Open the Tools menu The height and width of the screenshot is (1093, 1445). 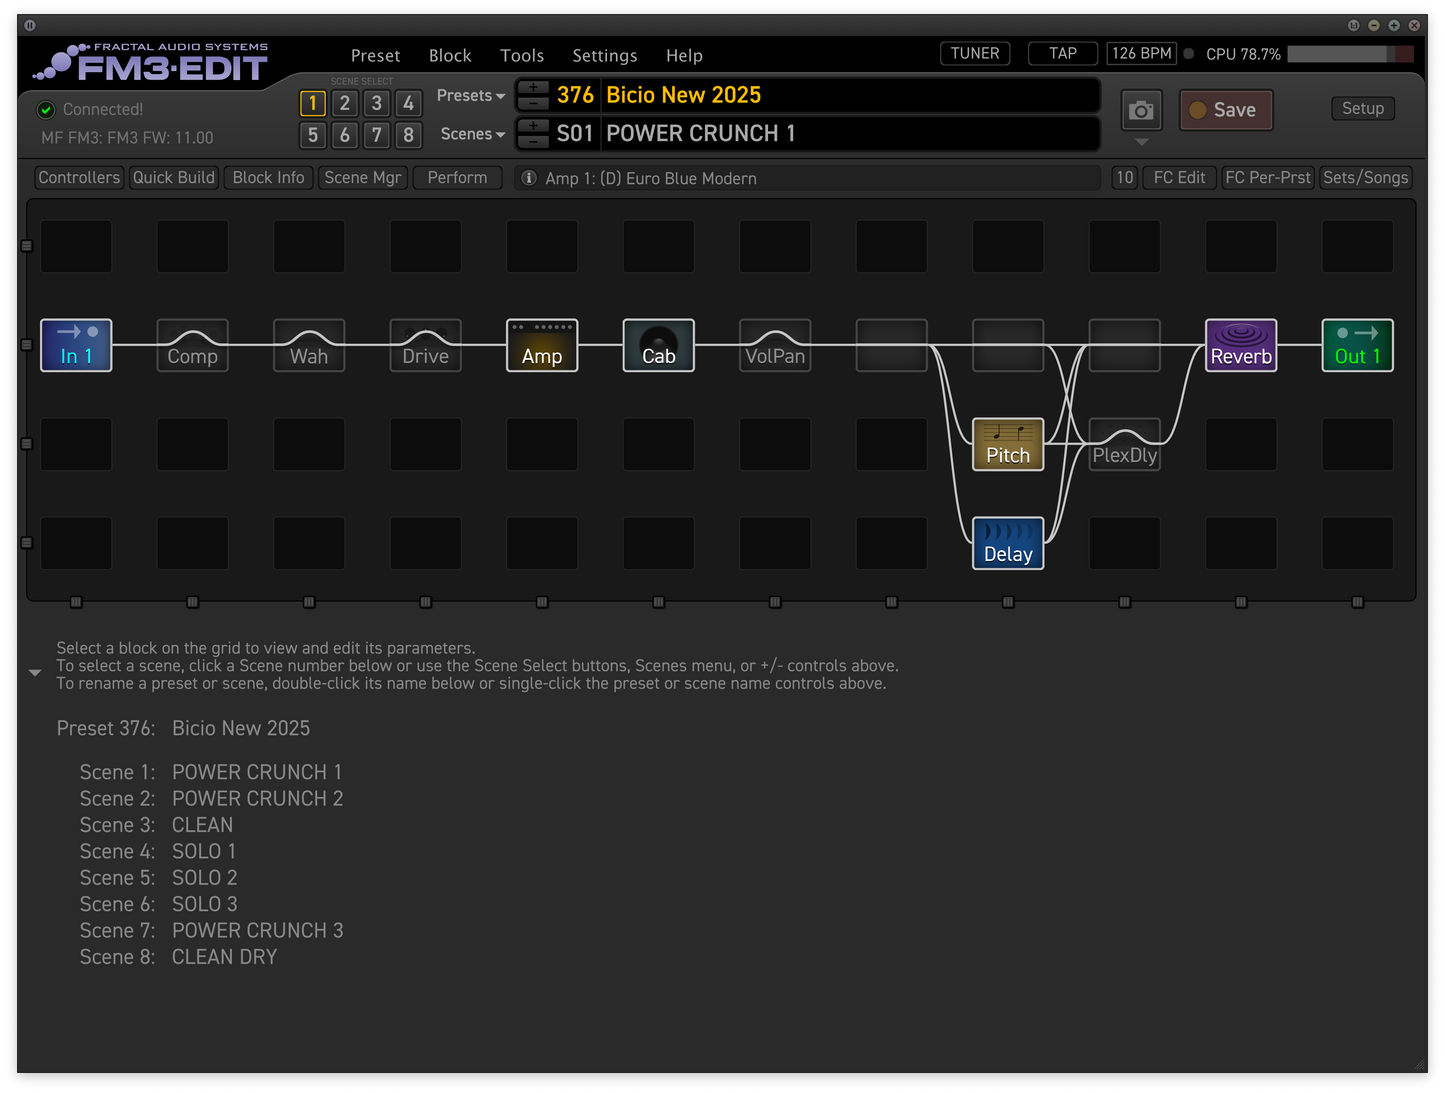tap(521, 56)
